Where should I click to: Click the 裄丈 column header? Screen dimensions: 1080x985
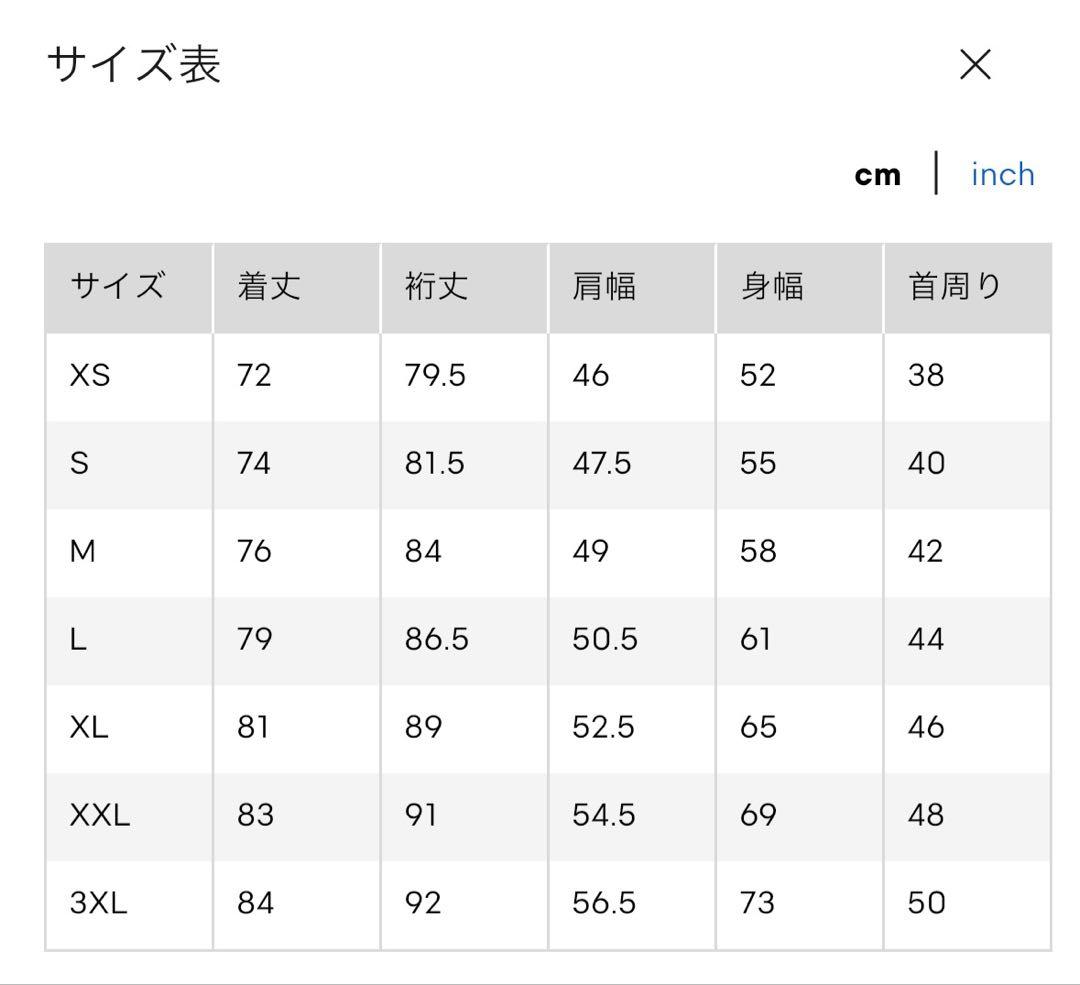click(436, 286)
